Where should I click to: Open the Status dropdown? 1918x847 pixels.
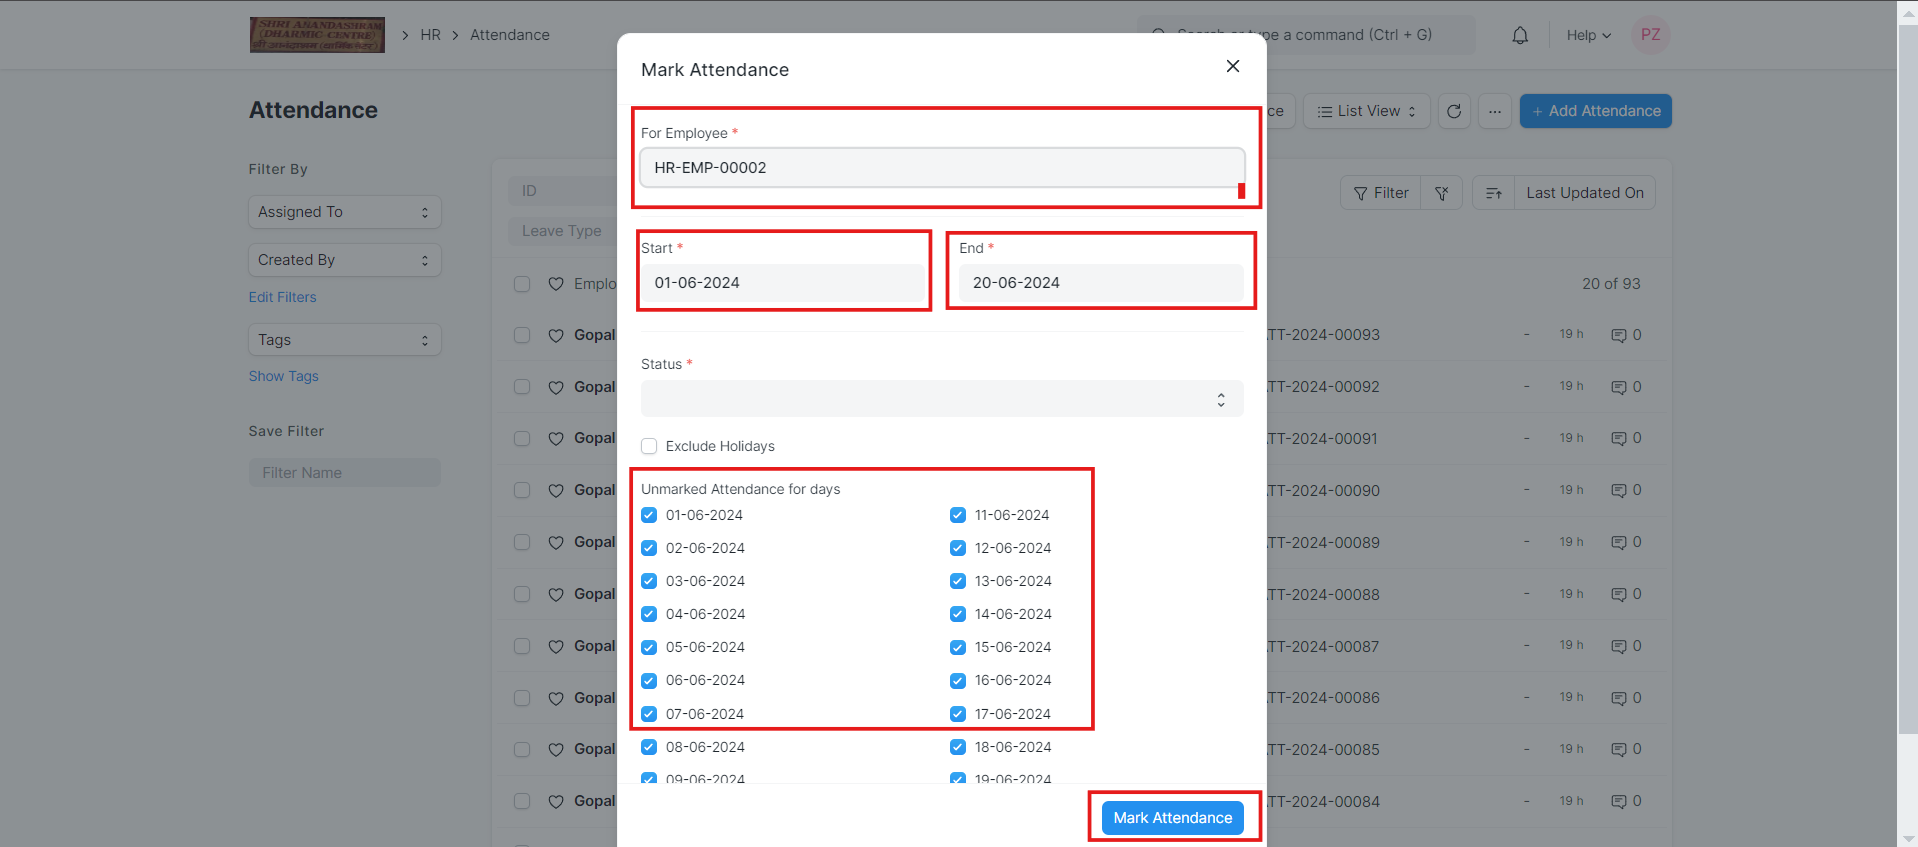[942, 399]
